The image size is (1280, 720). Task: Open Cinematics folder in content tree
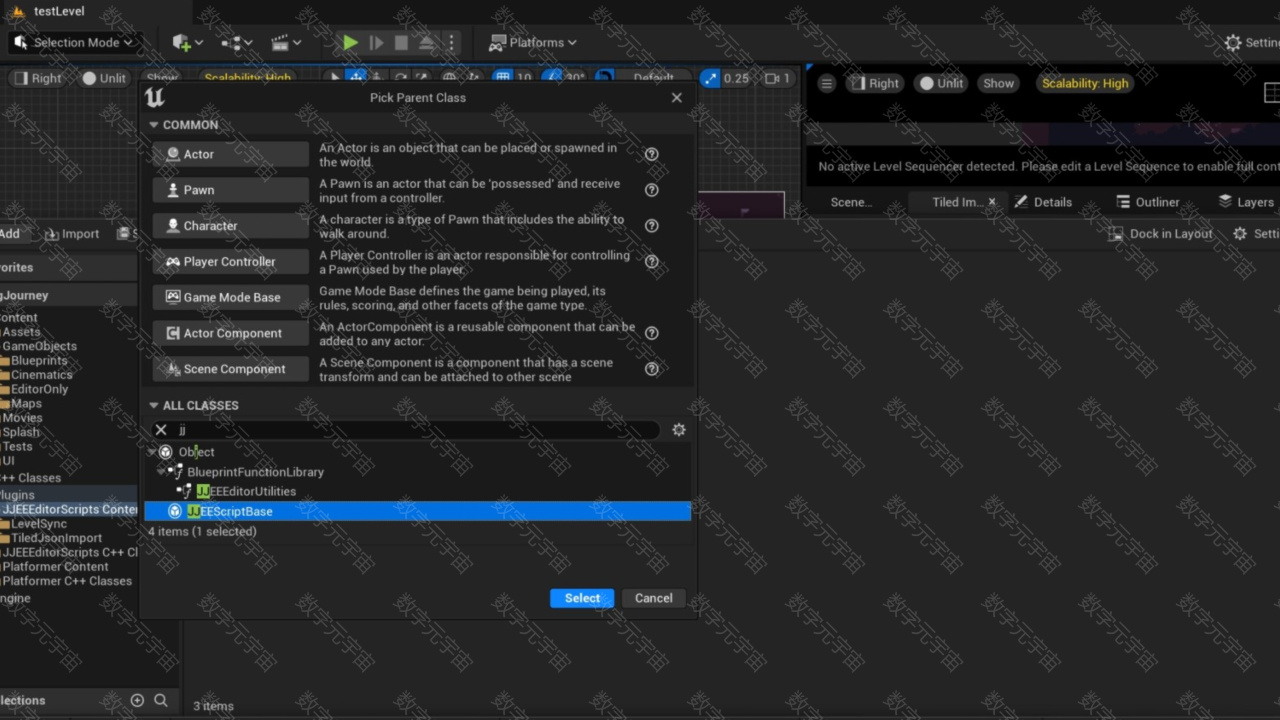click(x=41, y=375)
